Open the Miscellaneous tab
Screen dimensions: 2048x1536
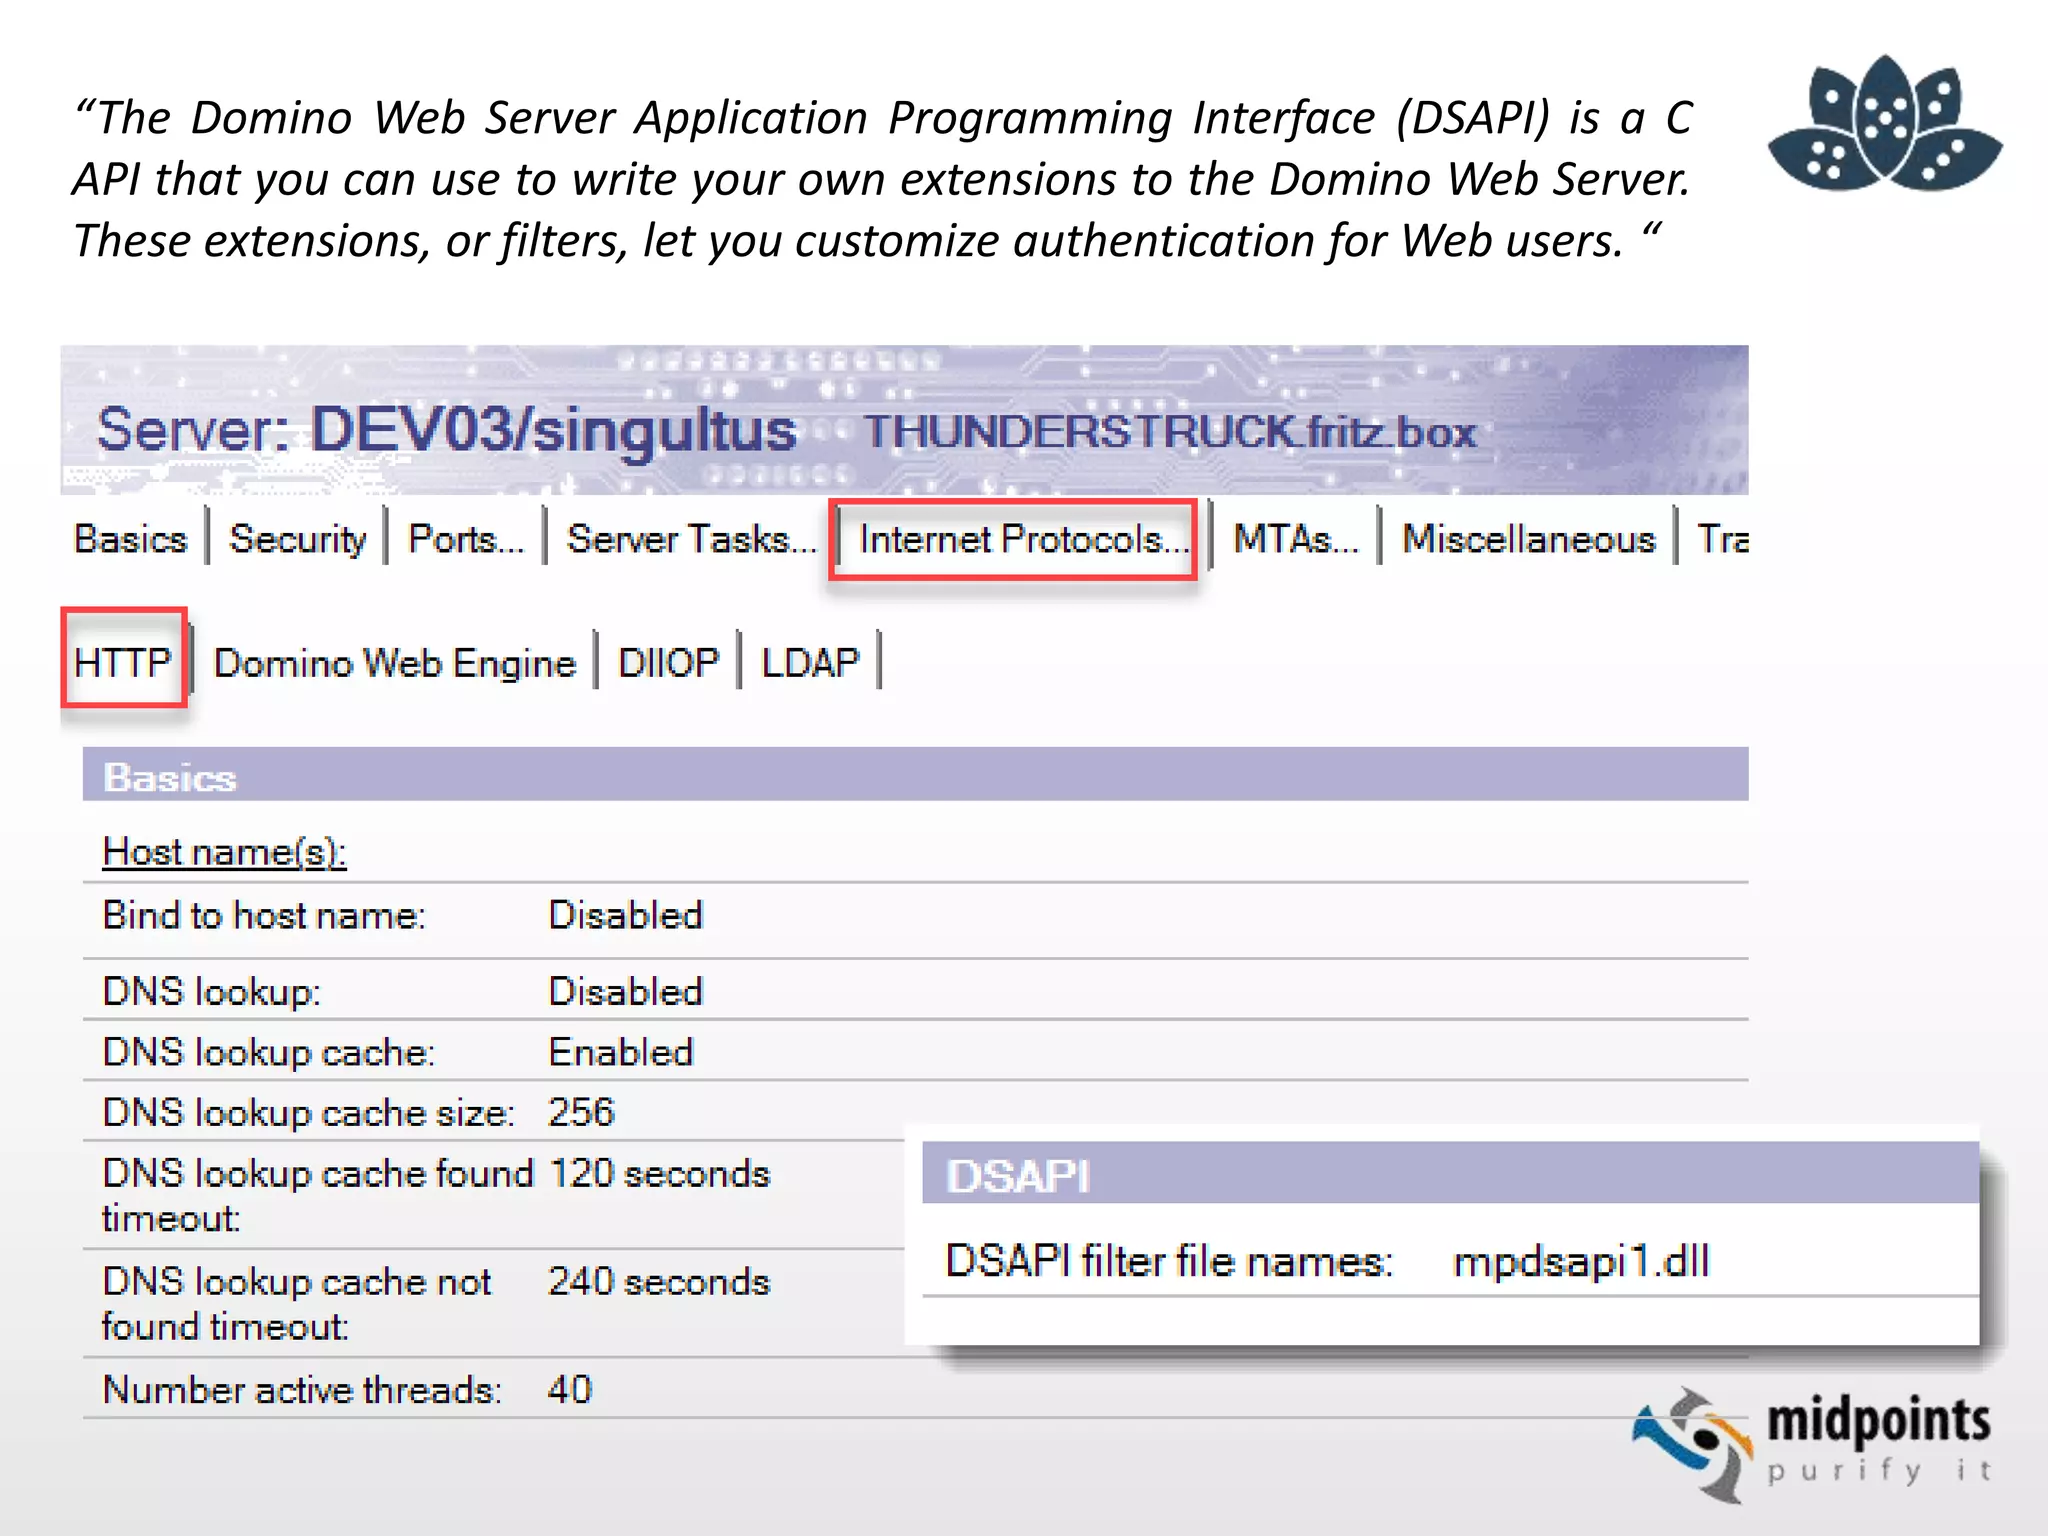[1528, 539]
